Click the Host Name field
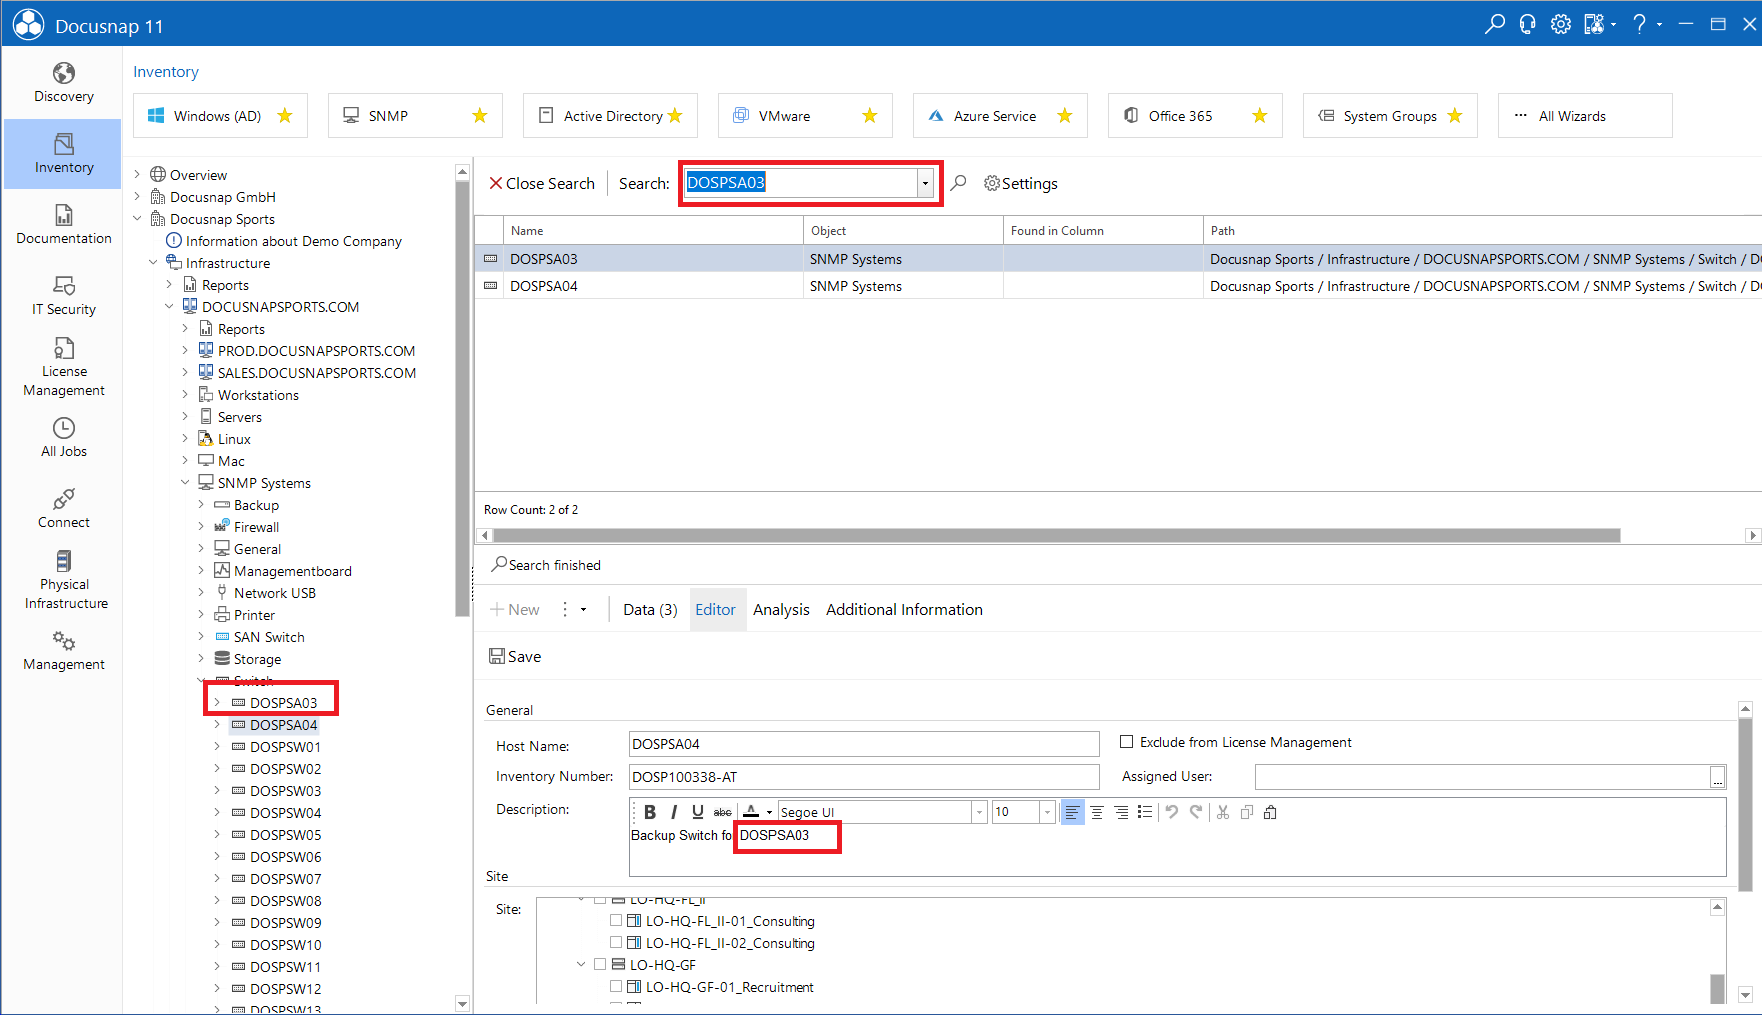Screen dimensions: 1764x1015 (864, 744)
